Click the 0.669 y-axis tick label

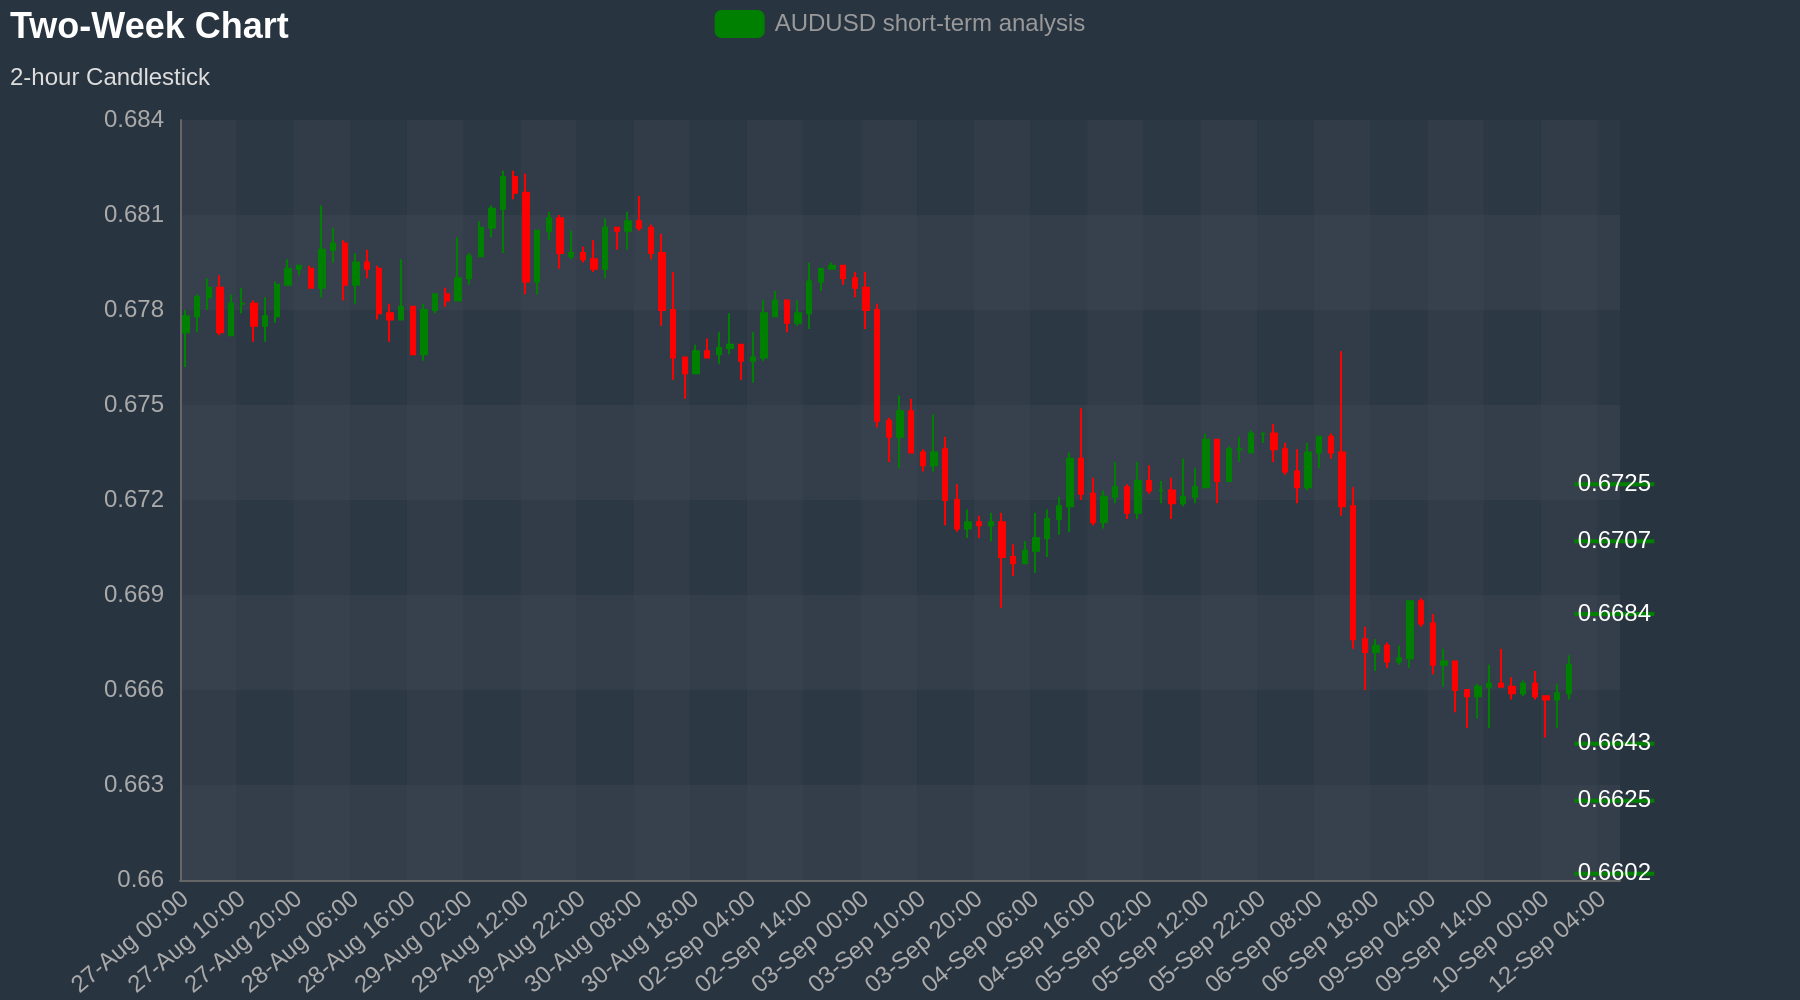(134, 595)
